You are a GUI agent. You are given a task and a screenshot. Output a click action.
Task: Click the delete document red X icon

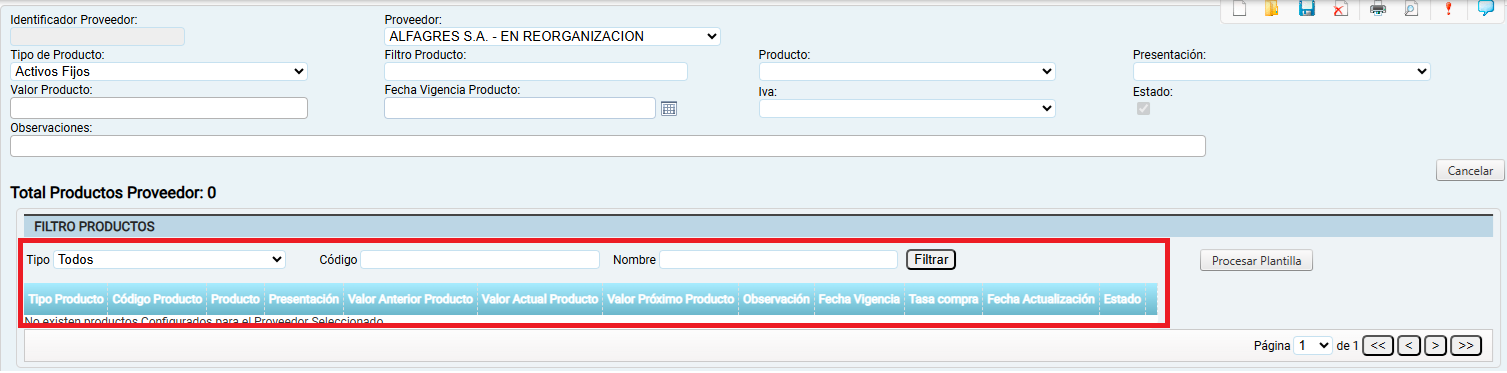pos(1340,9)
